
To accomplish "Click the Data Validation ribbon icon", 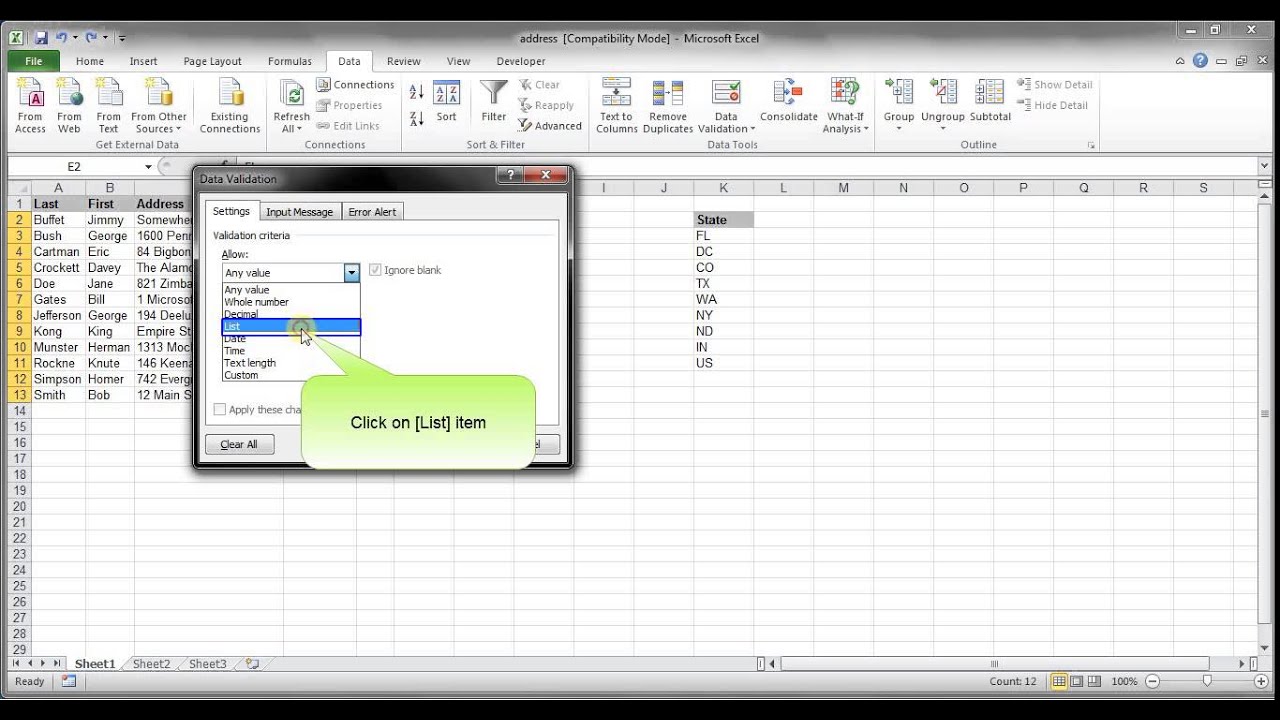I will click(726, 94).
